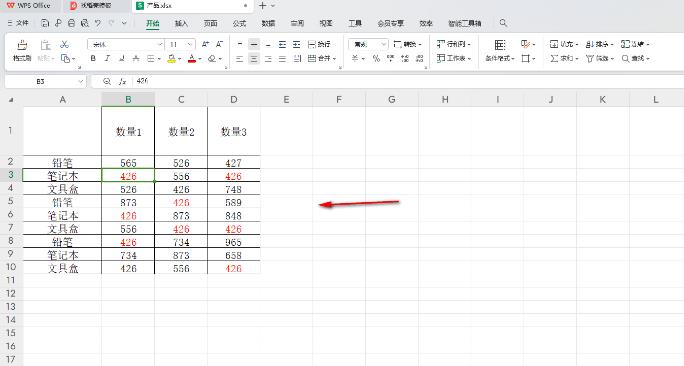Viewport: 684px width, 366px height.
Task: Expand the Name Box B3 dropdown
Action: (80, 82)
